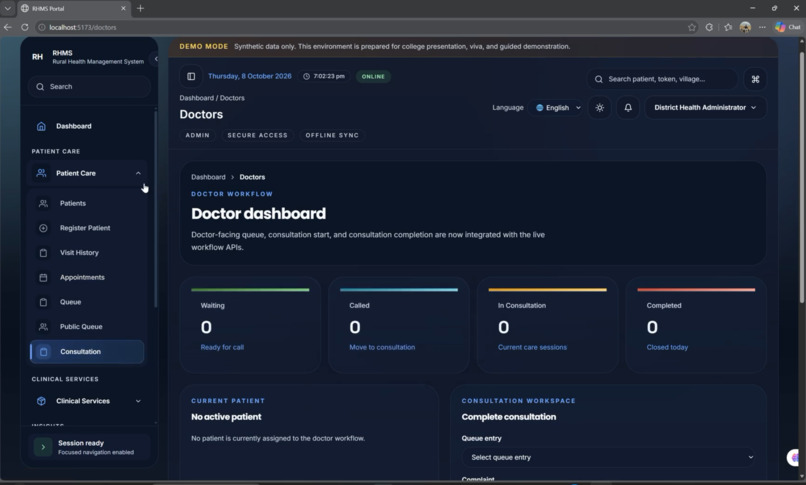The width and height of the screenshot is (806, 485).
Task: Click the Appointments calendar icon
Action: (x=44, y=277)
